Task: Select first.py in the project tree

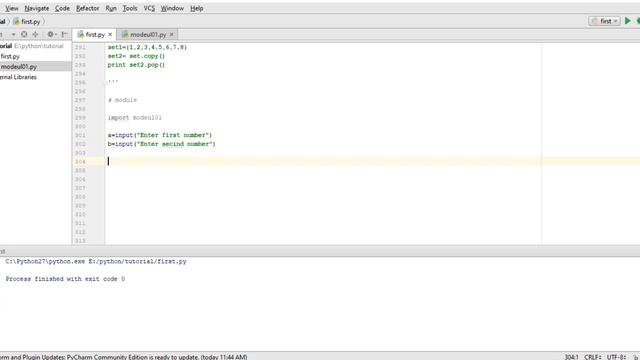Action: click(10, 56)
